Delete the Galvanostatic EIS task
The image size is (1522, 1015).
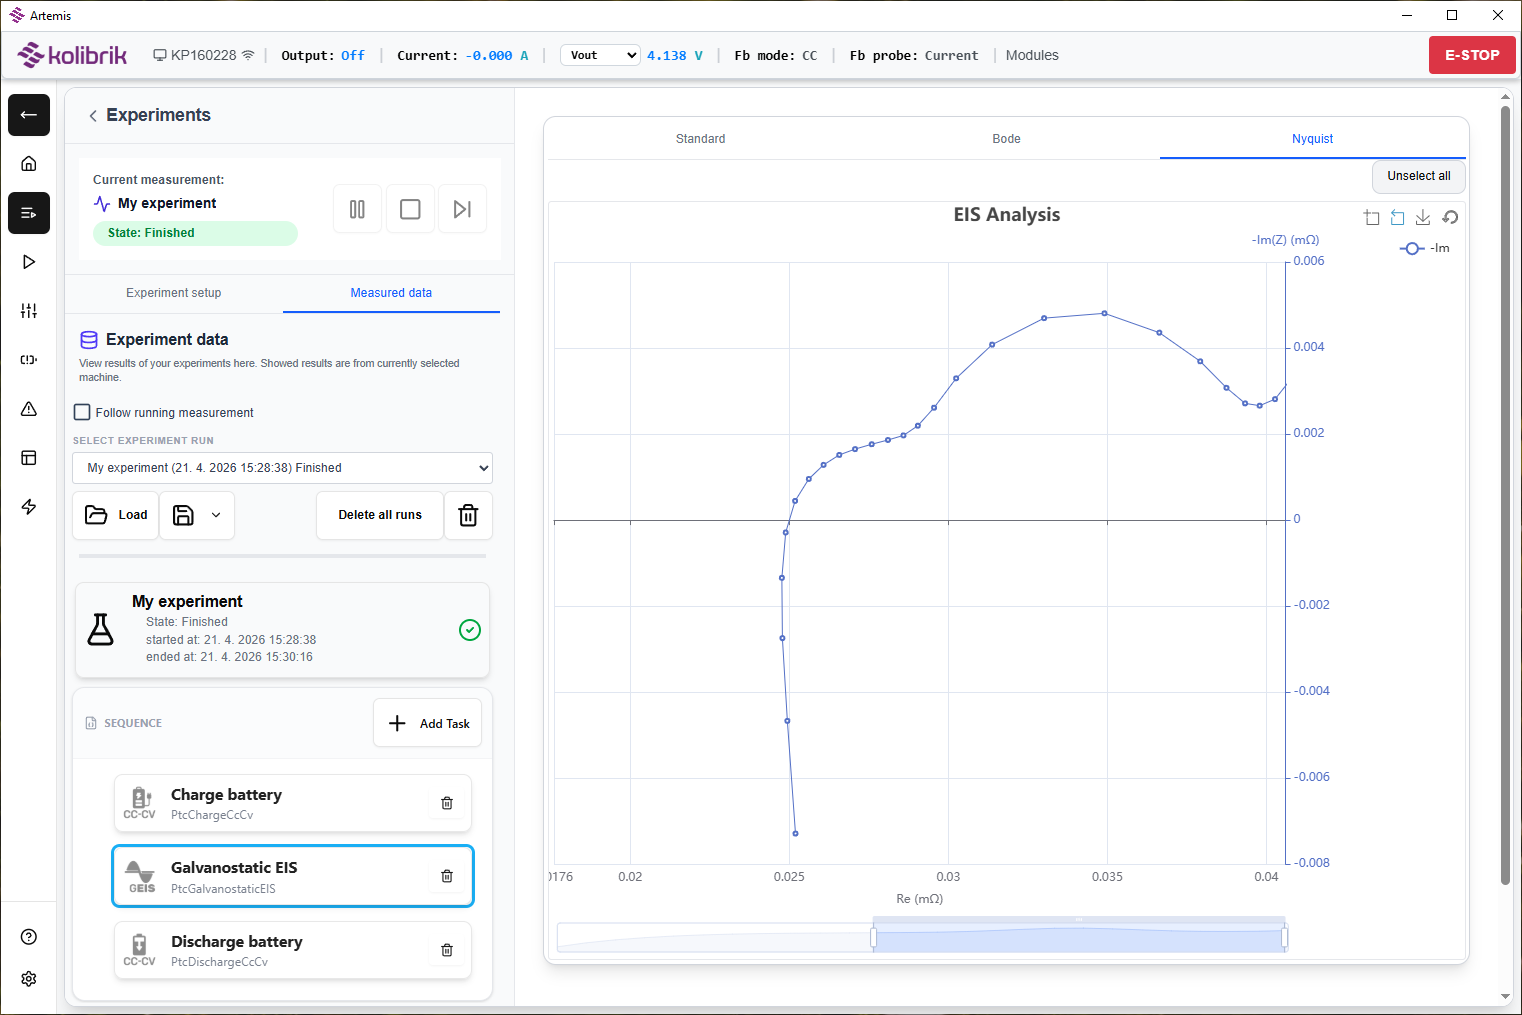coord(447,876)
